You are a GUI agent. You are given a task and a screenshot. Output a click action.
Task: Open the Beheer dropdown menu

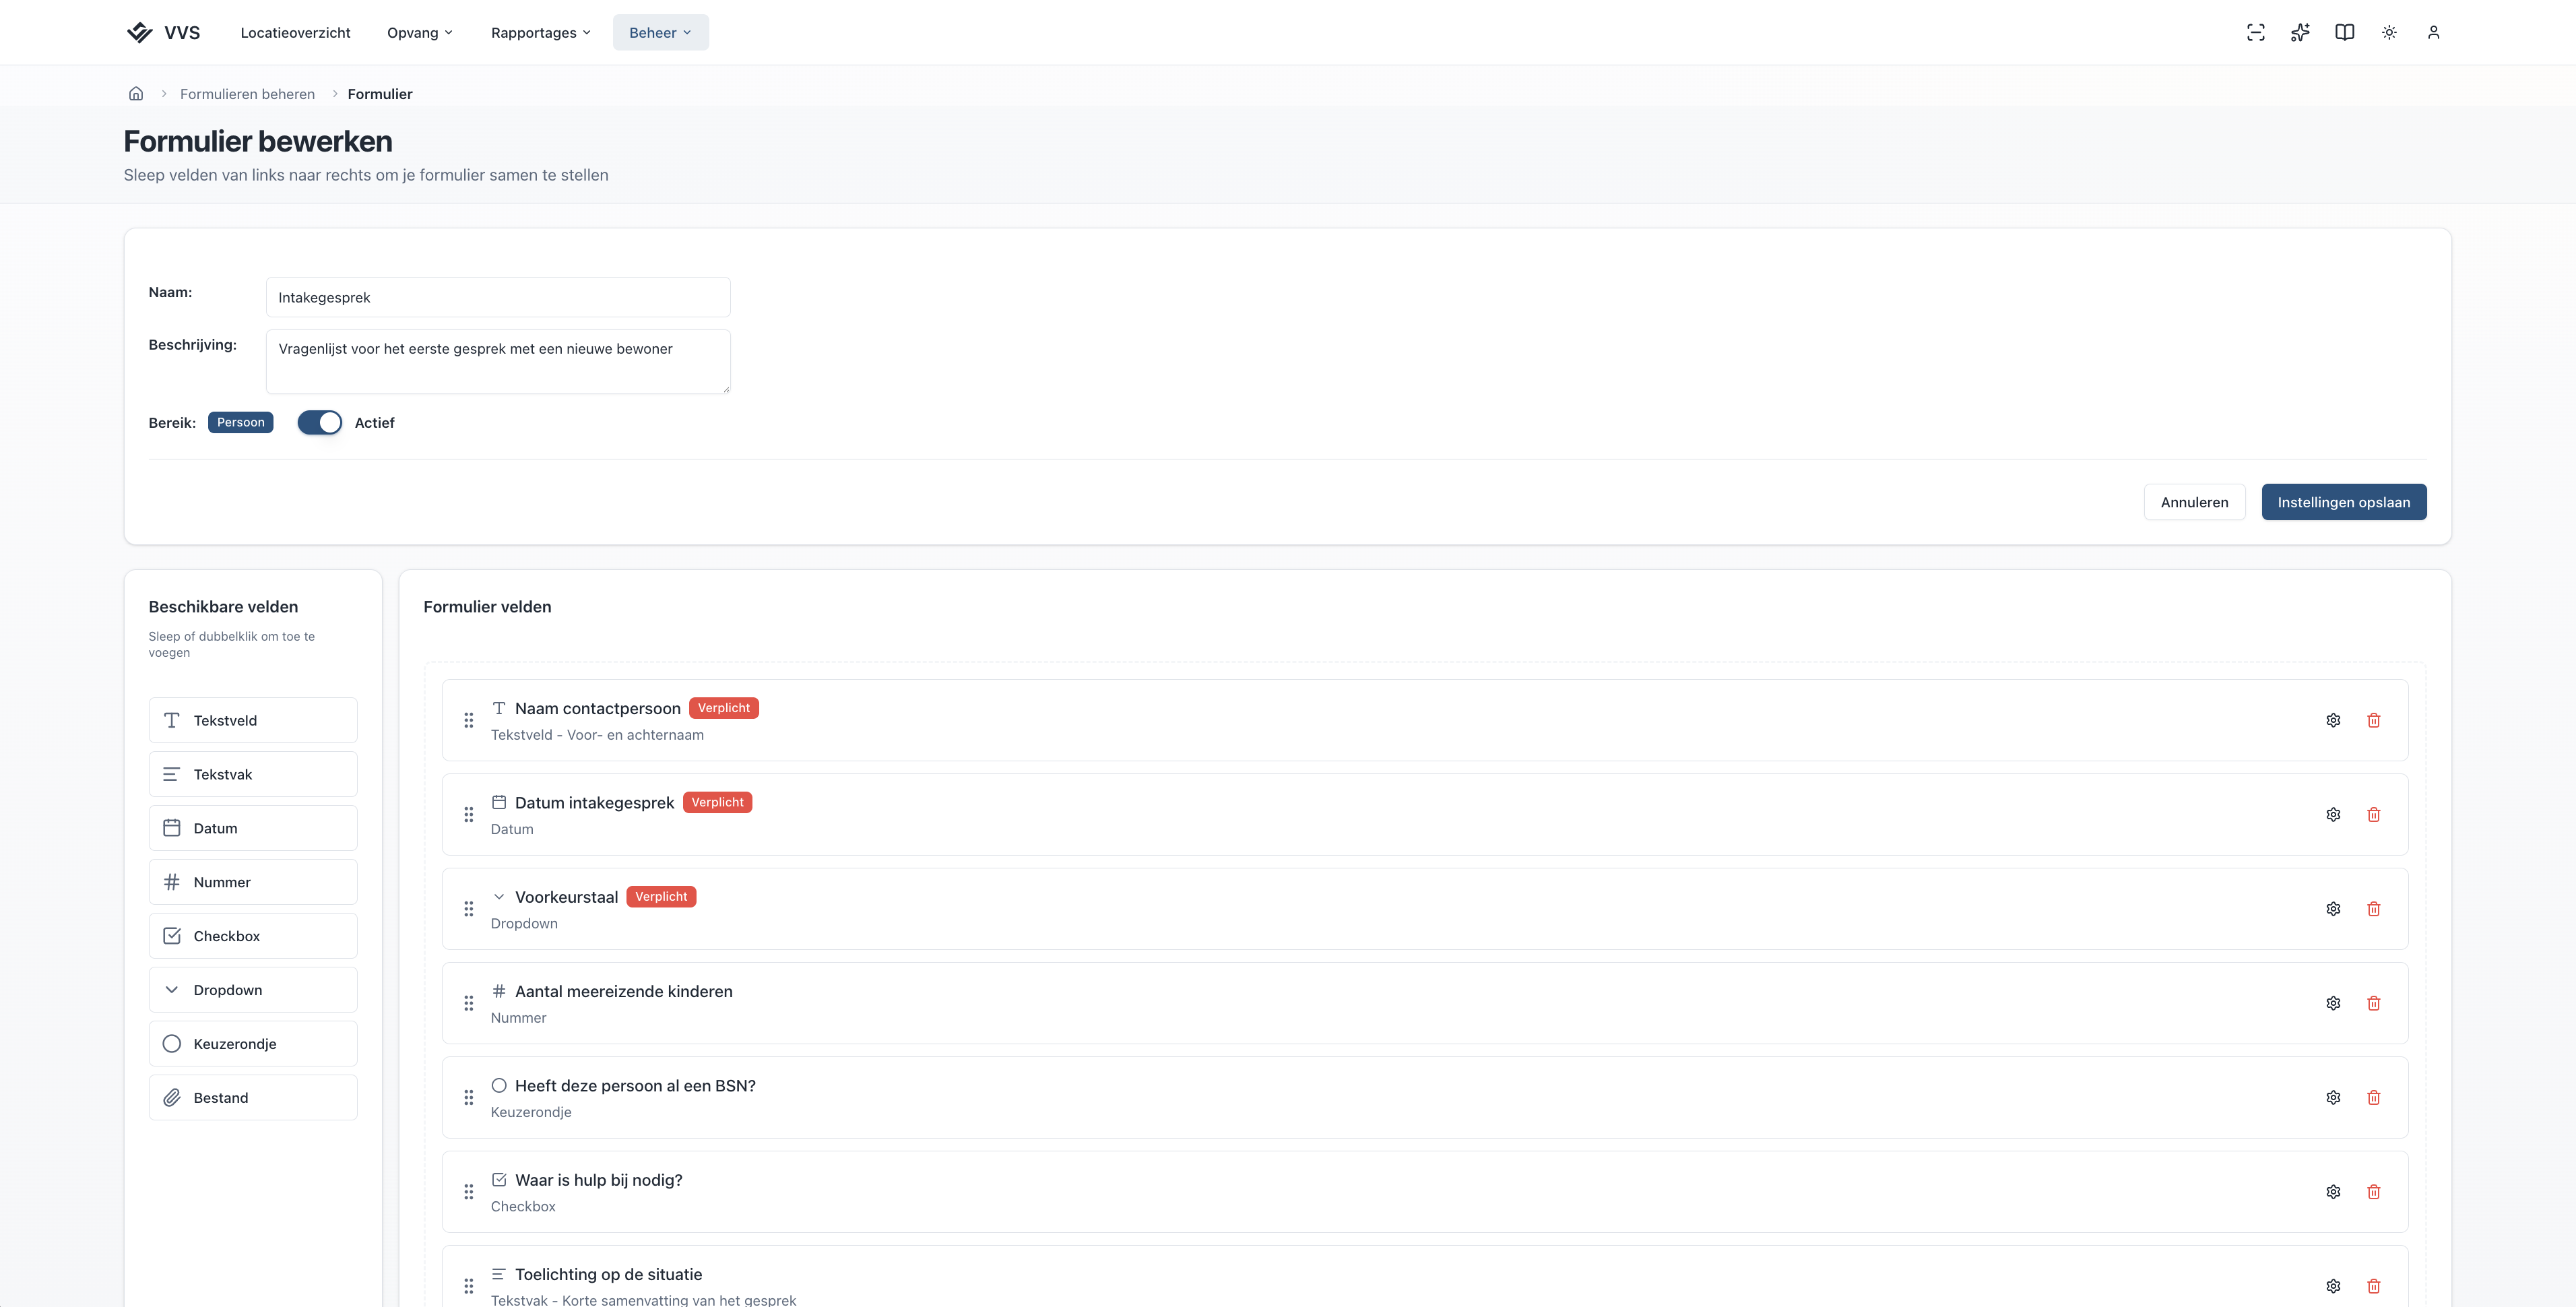pos(660,32)
